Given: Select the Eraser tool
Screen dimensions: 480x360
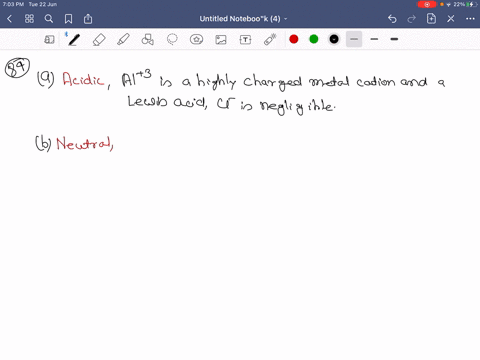Looking at the screenshot, I should tap(99, 40).
